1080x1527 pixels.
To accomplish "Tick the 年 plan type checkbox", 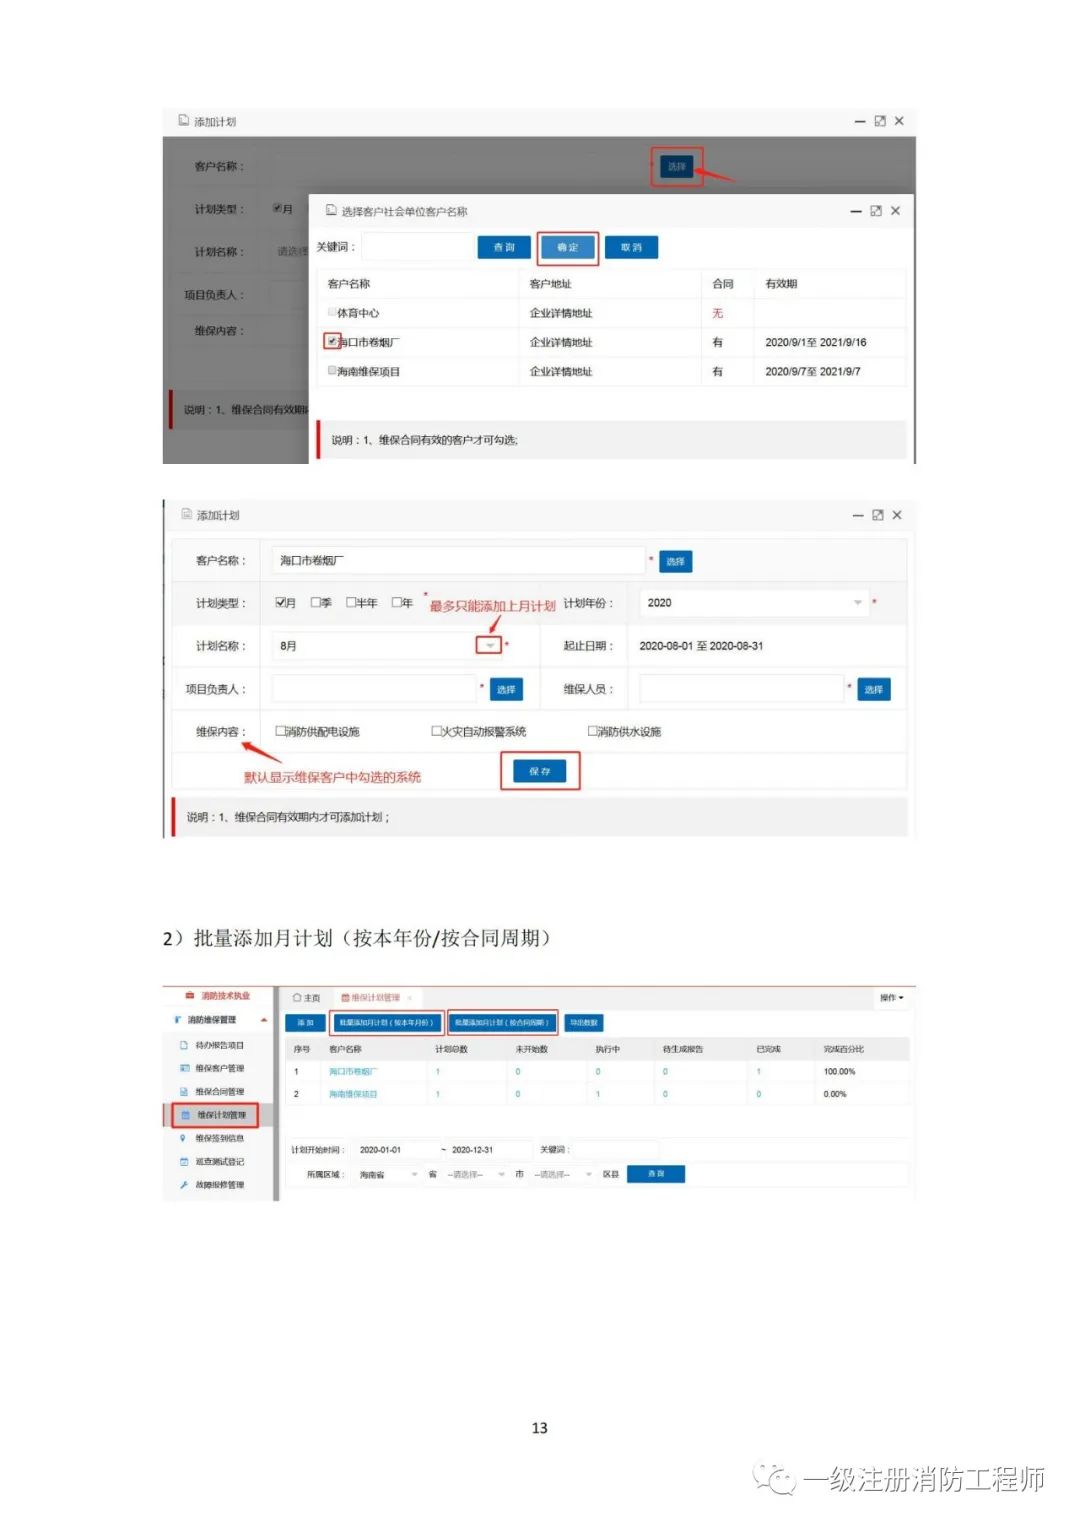I will click(397, 602).
